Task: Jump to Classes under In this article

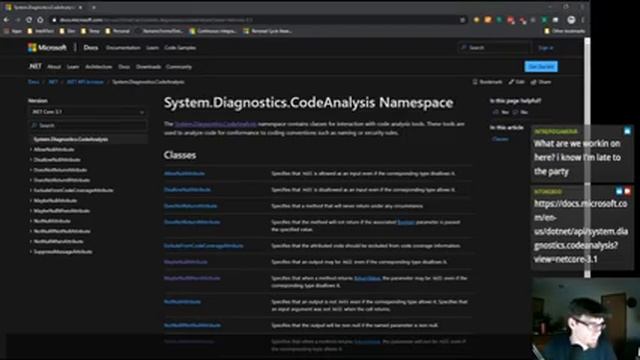Action: [500, 139]
